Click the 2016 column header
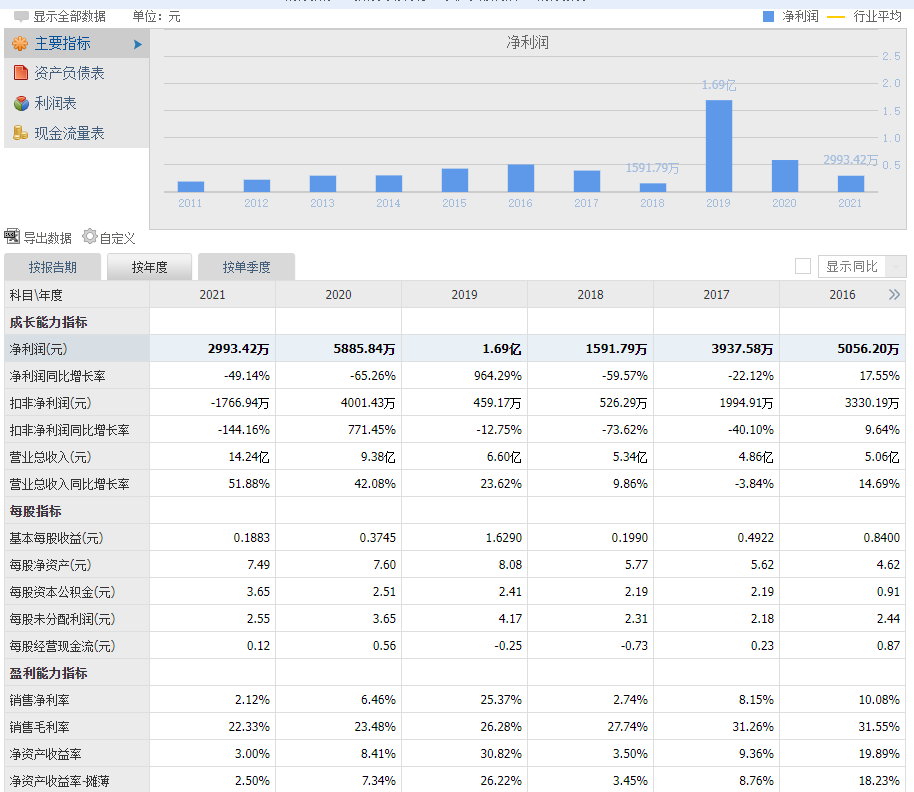The width and height of the screenshot is (914, 792). pos(842,295)
